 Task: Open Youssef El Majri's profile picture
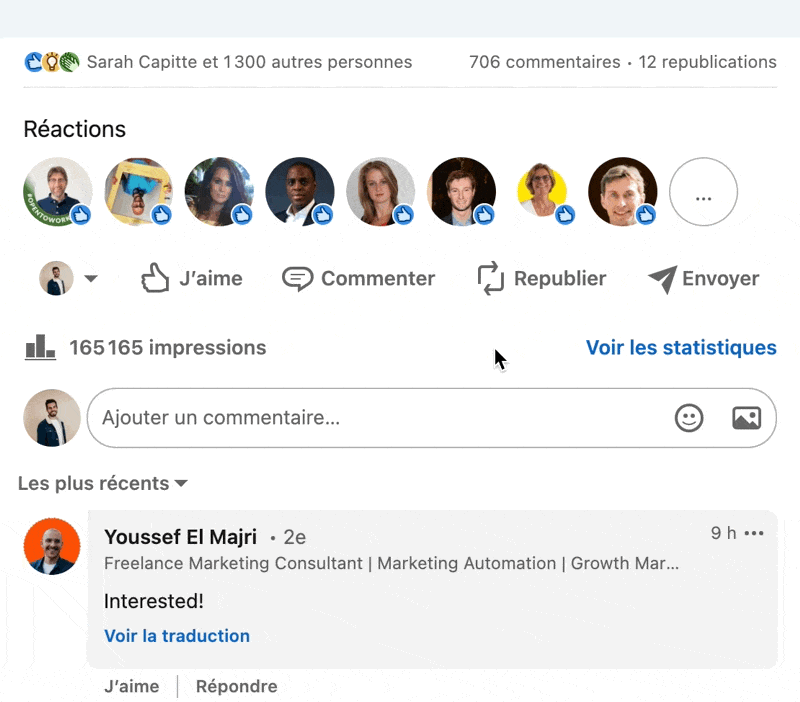52,547
